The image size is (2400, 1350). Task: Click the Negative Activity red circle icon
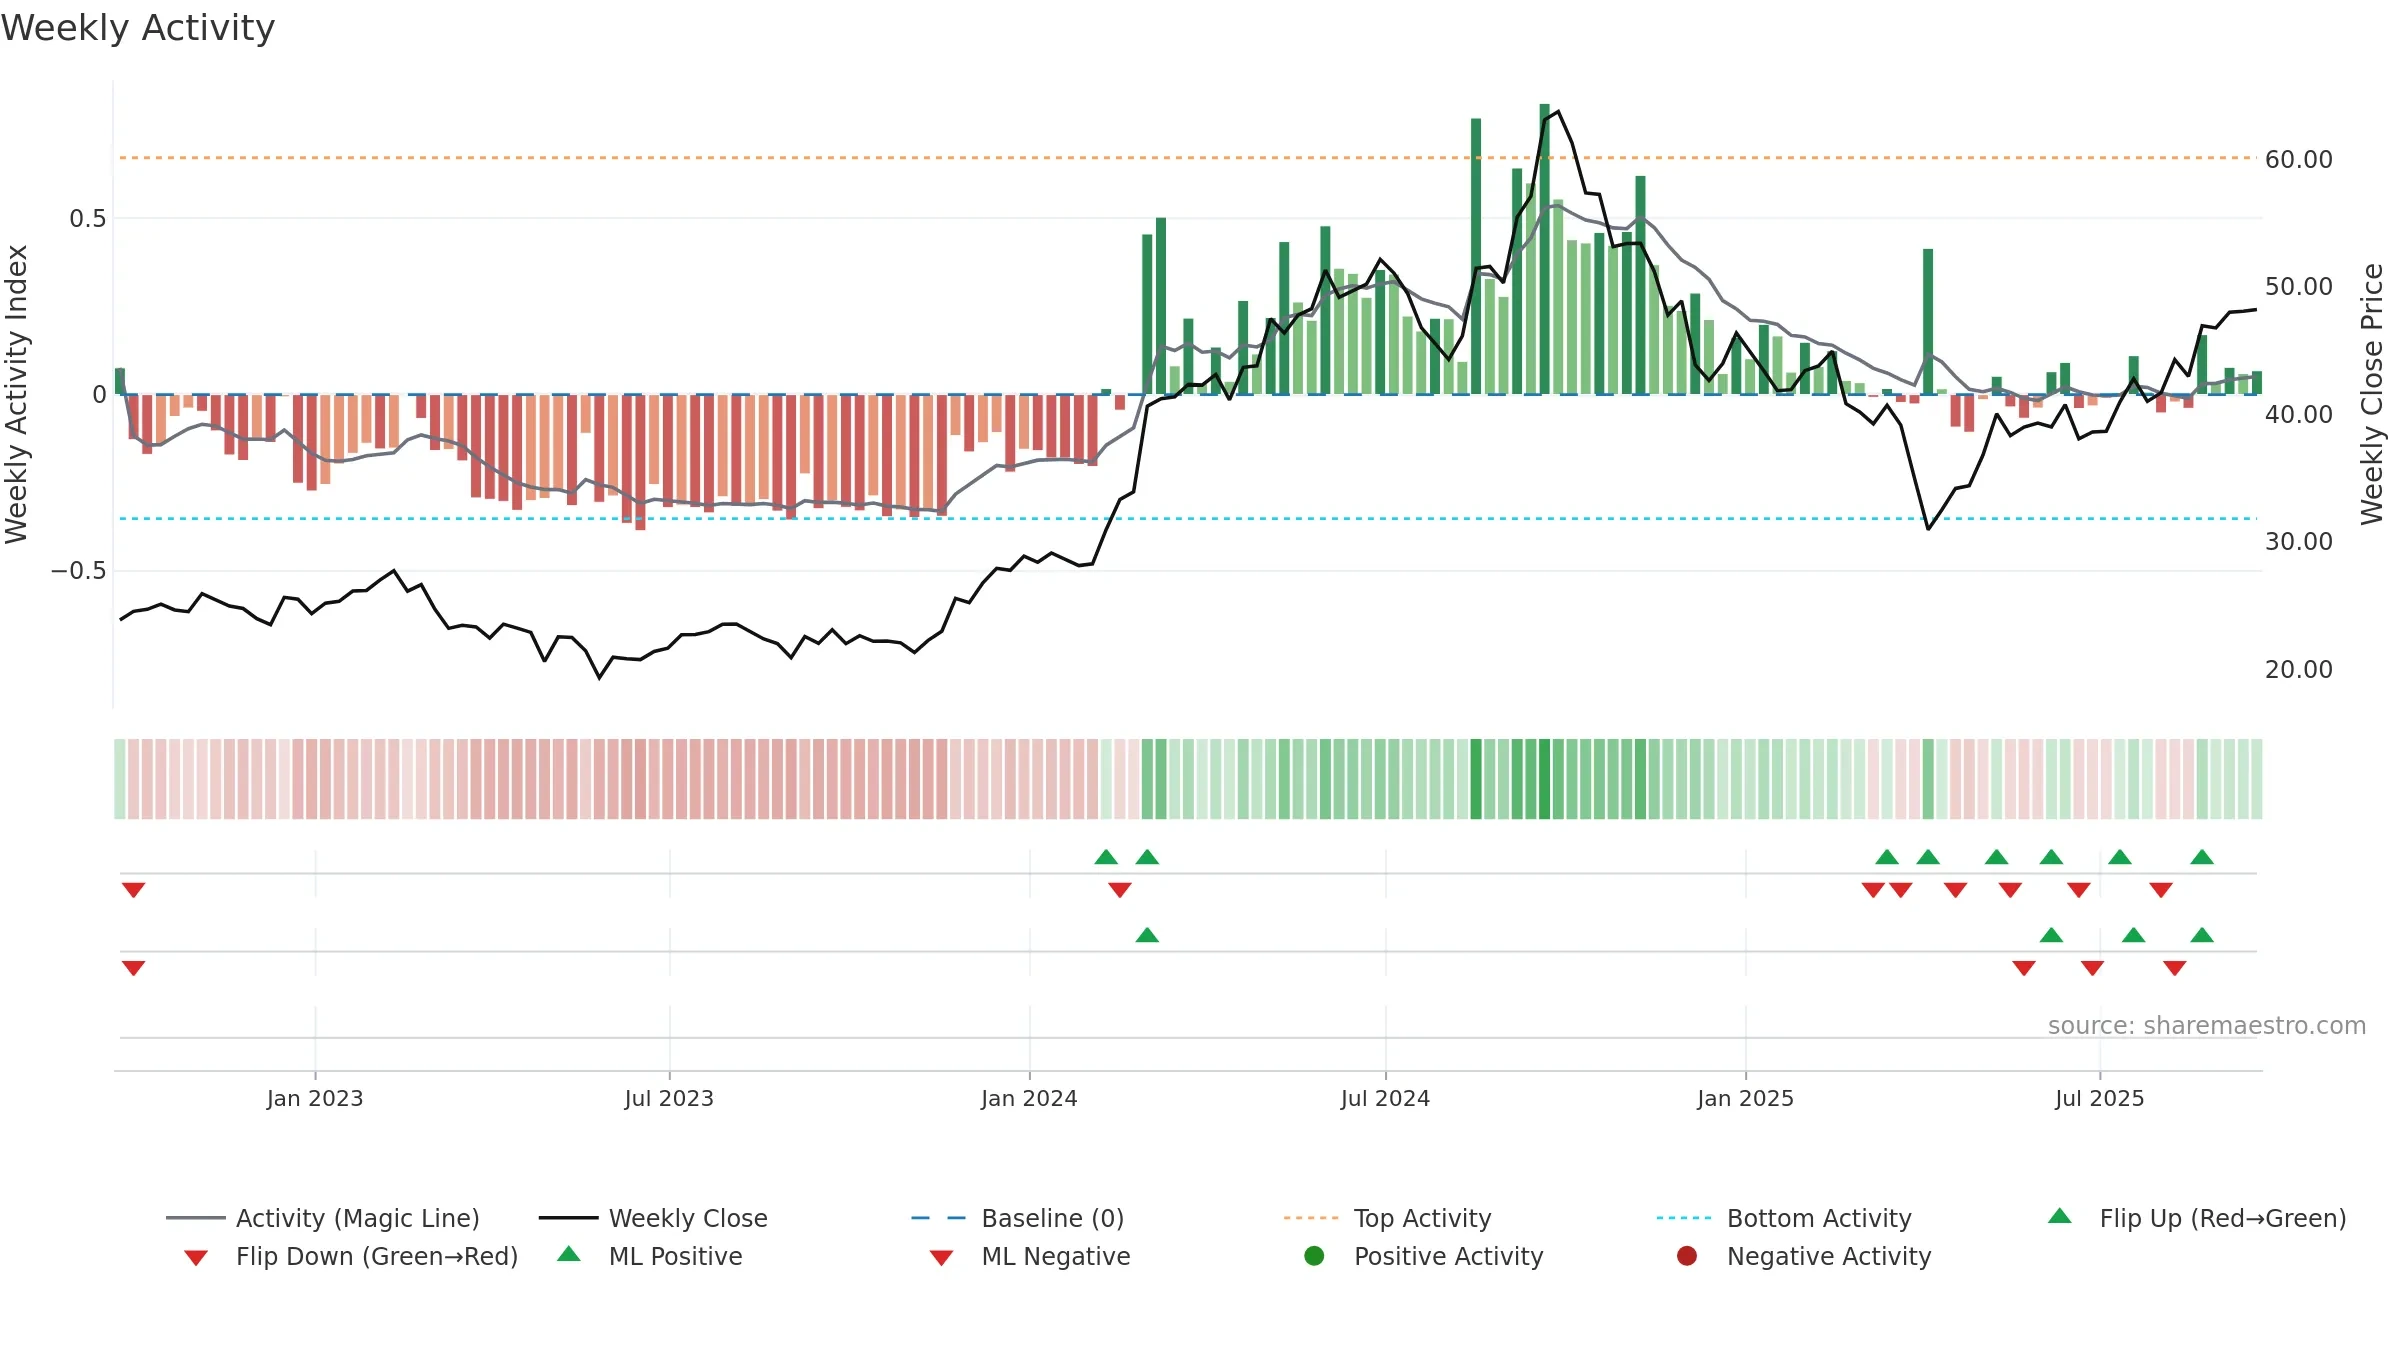point(1687,1255)
